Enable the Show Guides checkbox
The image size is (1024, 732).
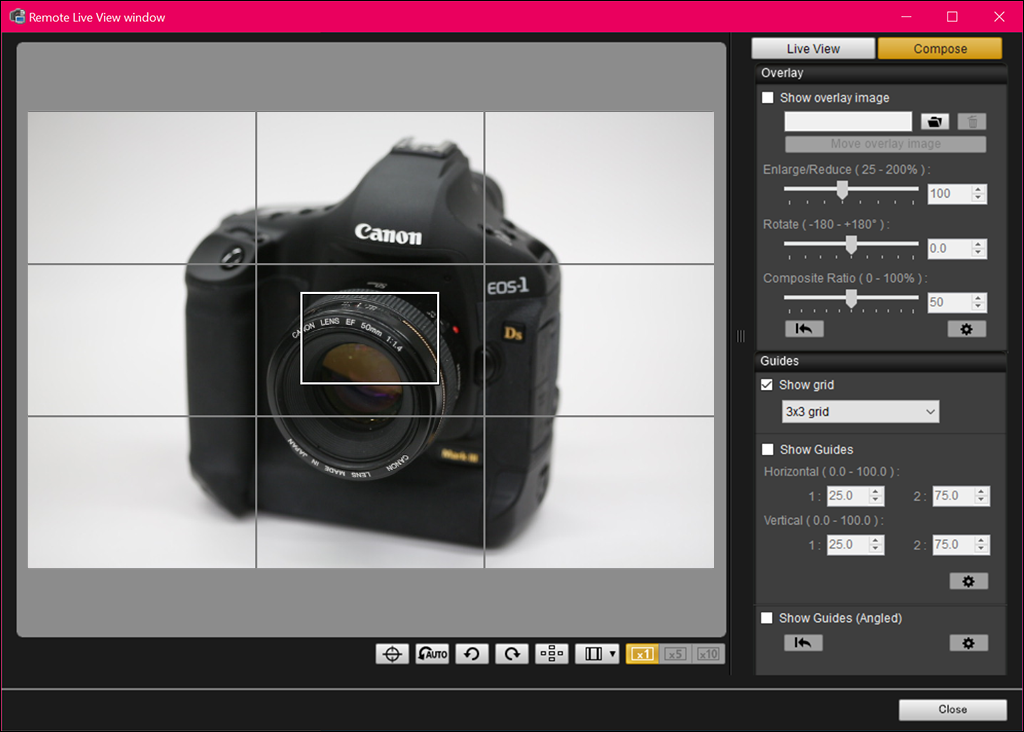[768, 449]
